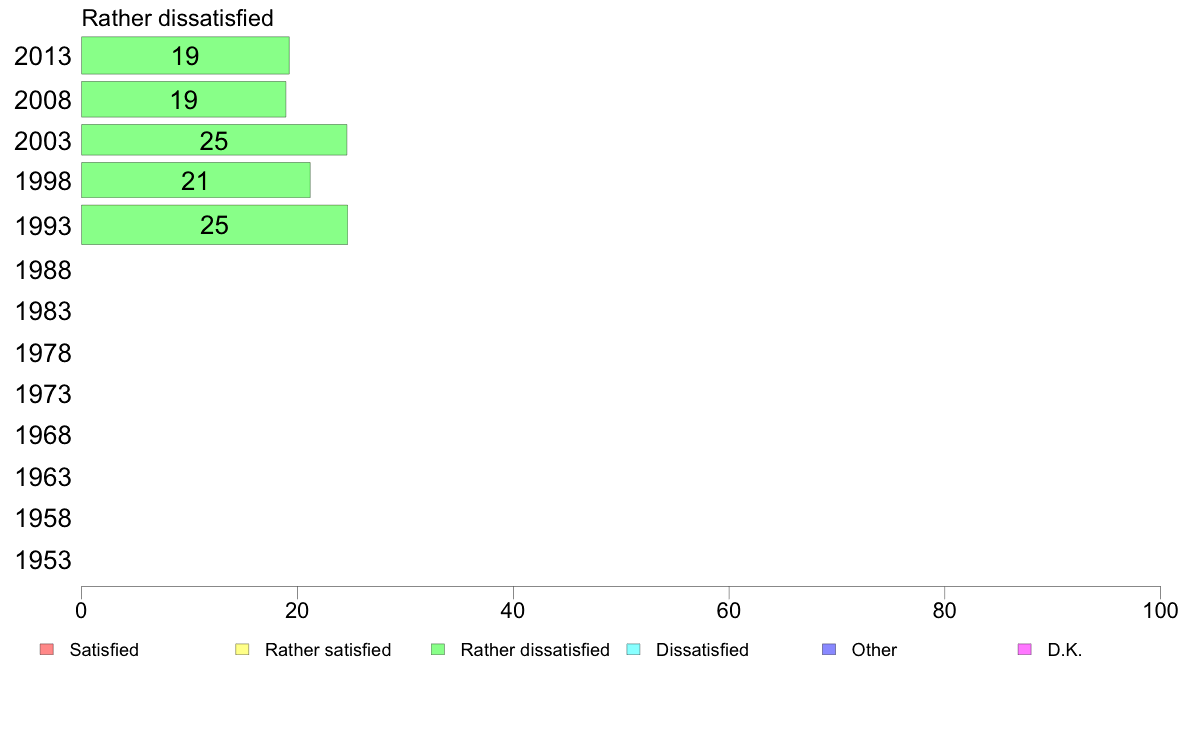Select the 1998 bar showing 21
Screen dimensions: 1188x736
coord(195,180)
